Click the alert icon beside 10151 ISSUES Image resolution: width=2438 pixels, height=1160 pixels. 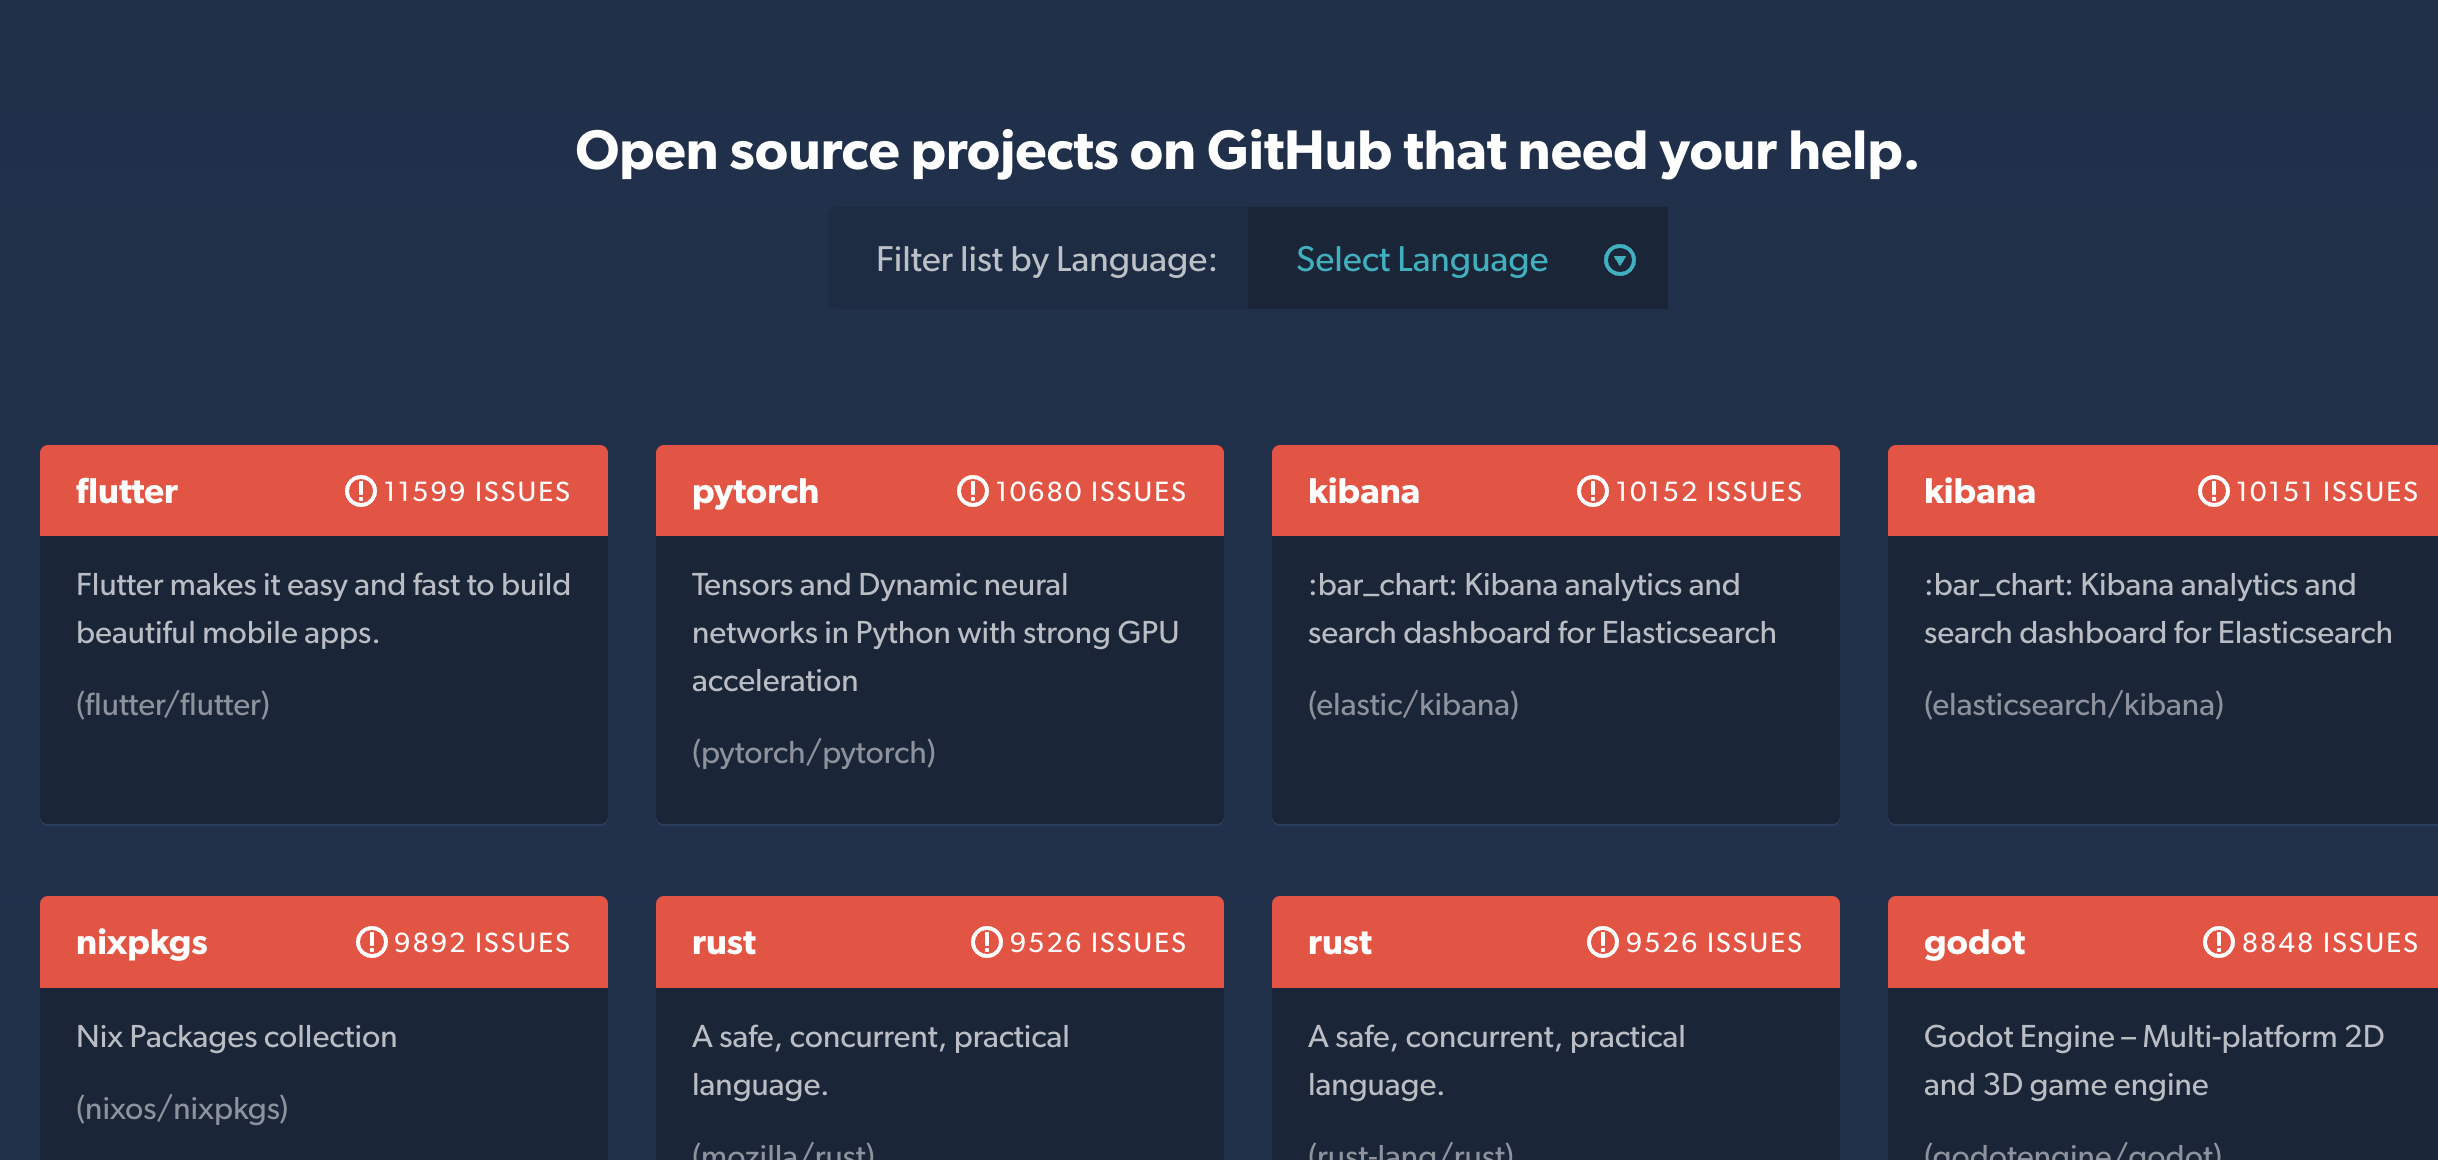[2213, 491]
